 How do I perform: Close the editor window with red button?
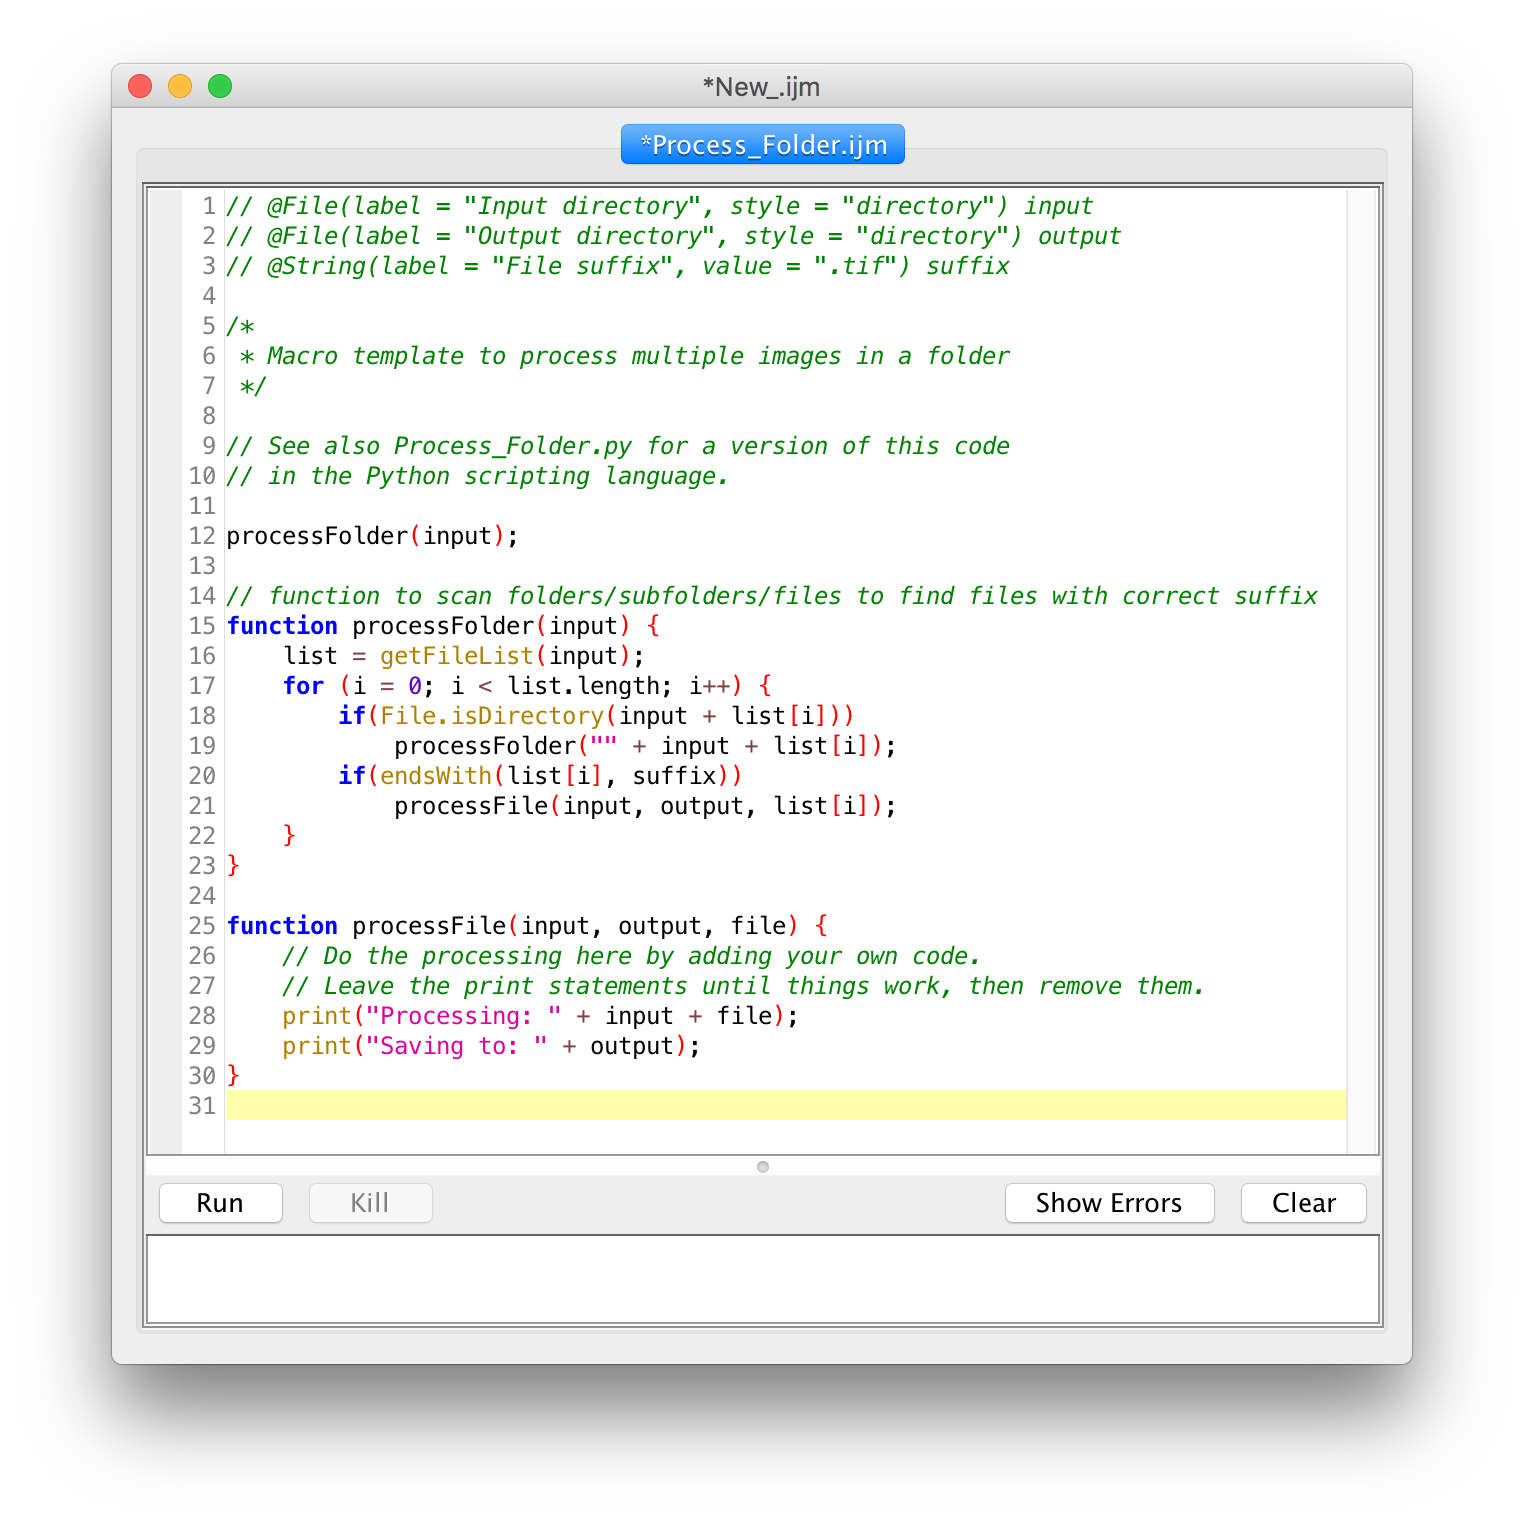[140, 86]
